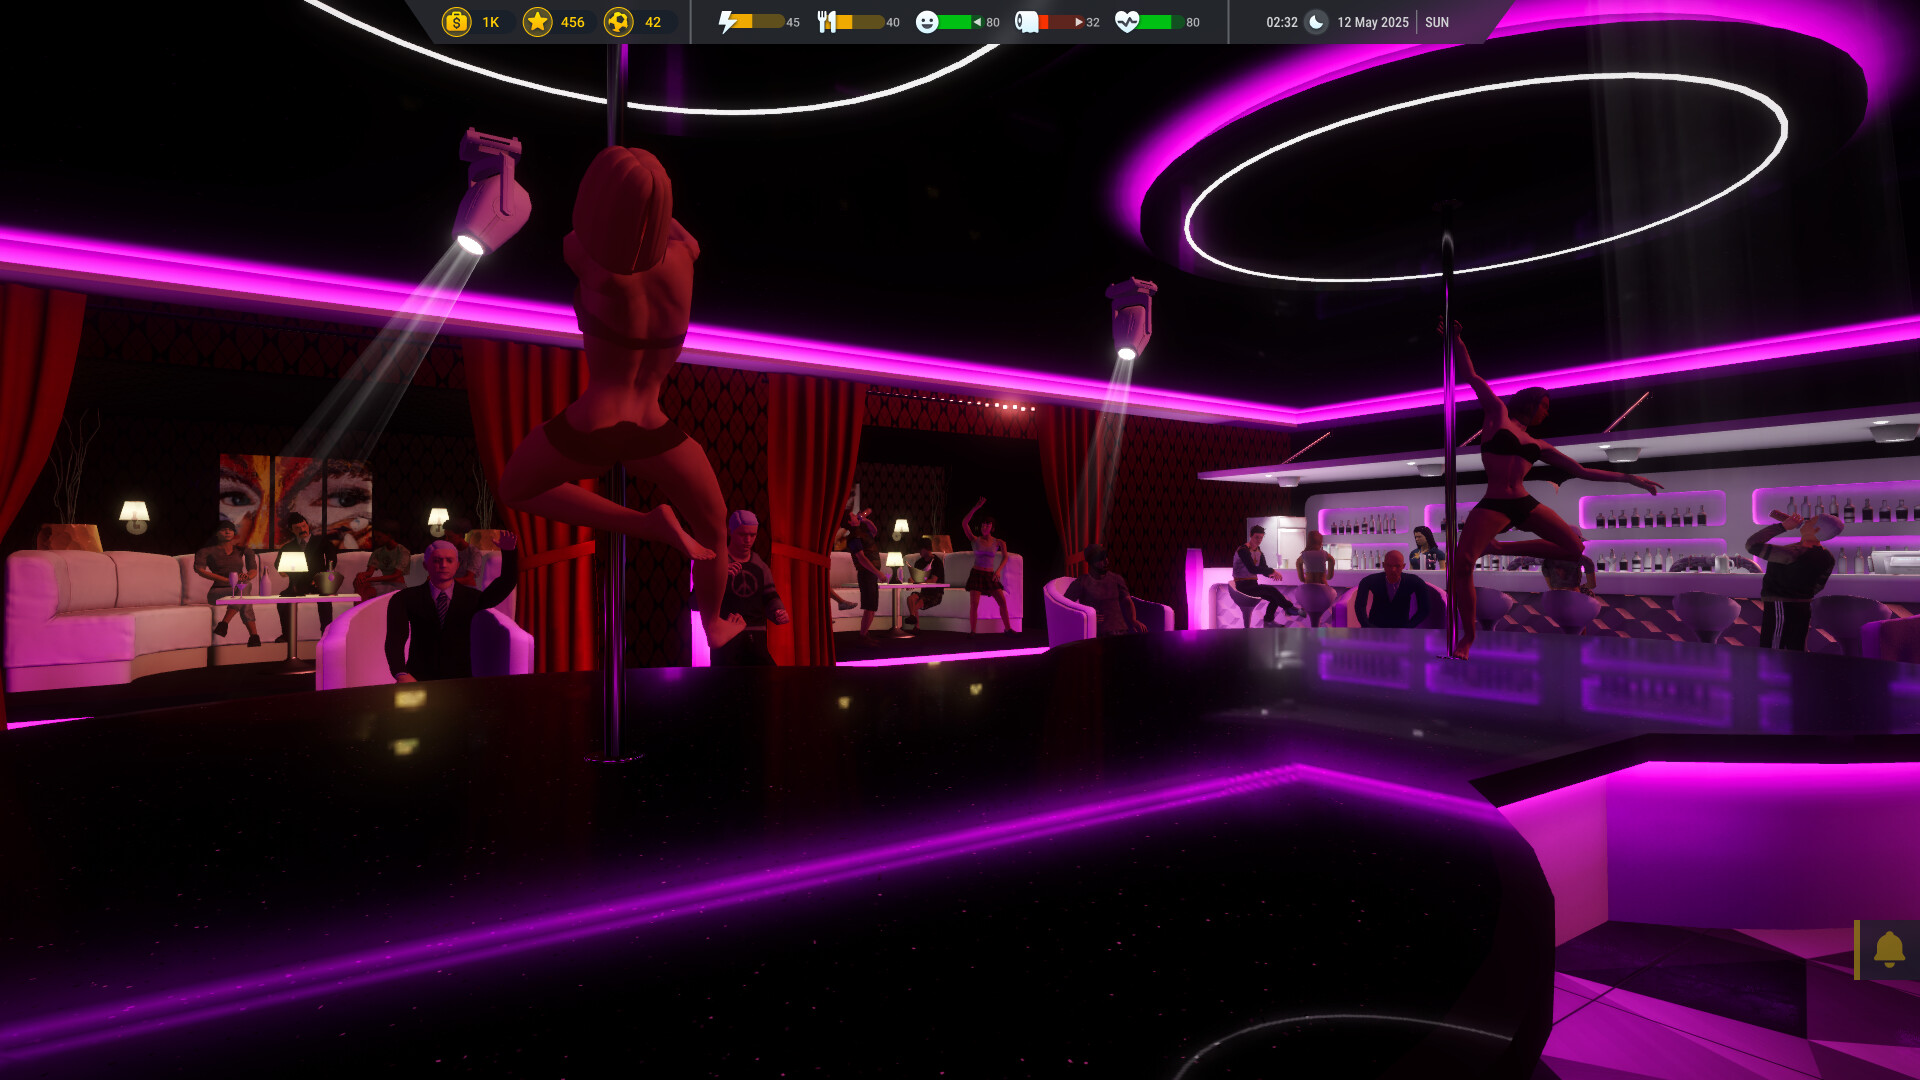Select the SUN day label
Screen dimensions: 1920x1080
(1437, 21)
